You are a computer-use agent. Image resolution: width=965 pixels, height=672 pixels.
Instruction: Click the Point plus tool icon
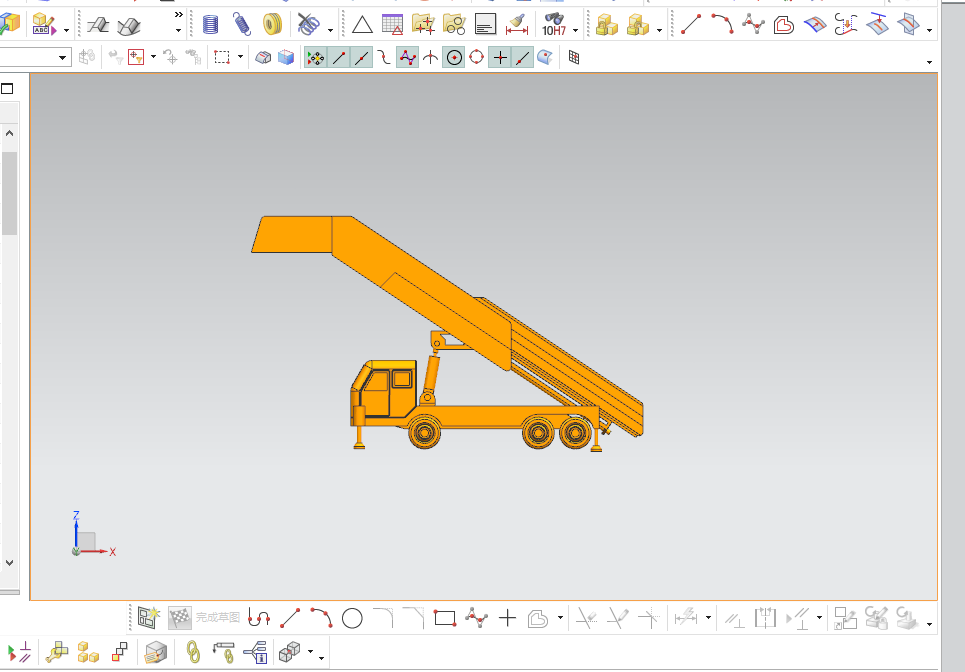[507, 618]
